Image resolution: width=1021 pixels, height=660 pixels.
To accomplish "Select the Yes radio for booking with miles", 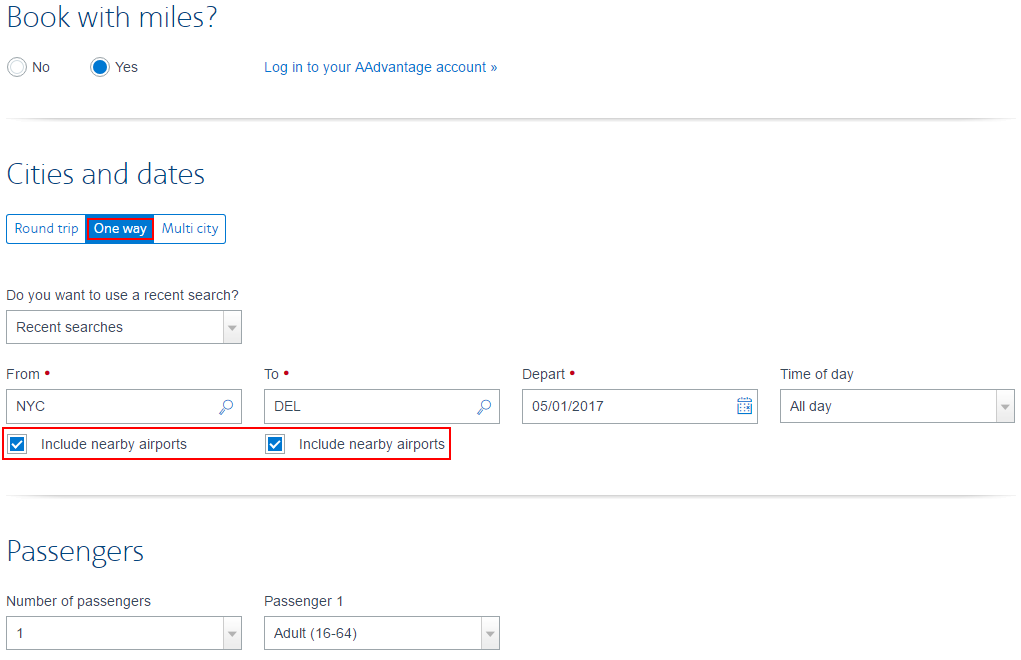I will tap(100, 67).
